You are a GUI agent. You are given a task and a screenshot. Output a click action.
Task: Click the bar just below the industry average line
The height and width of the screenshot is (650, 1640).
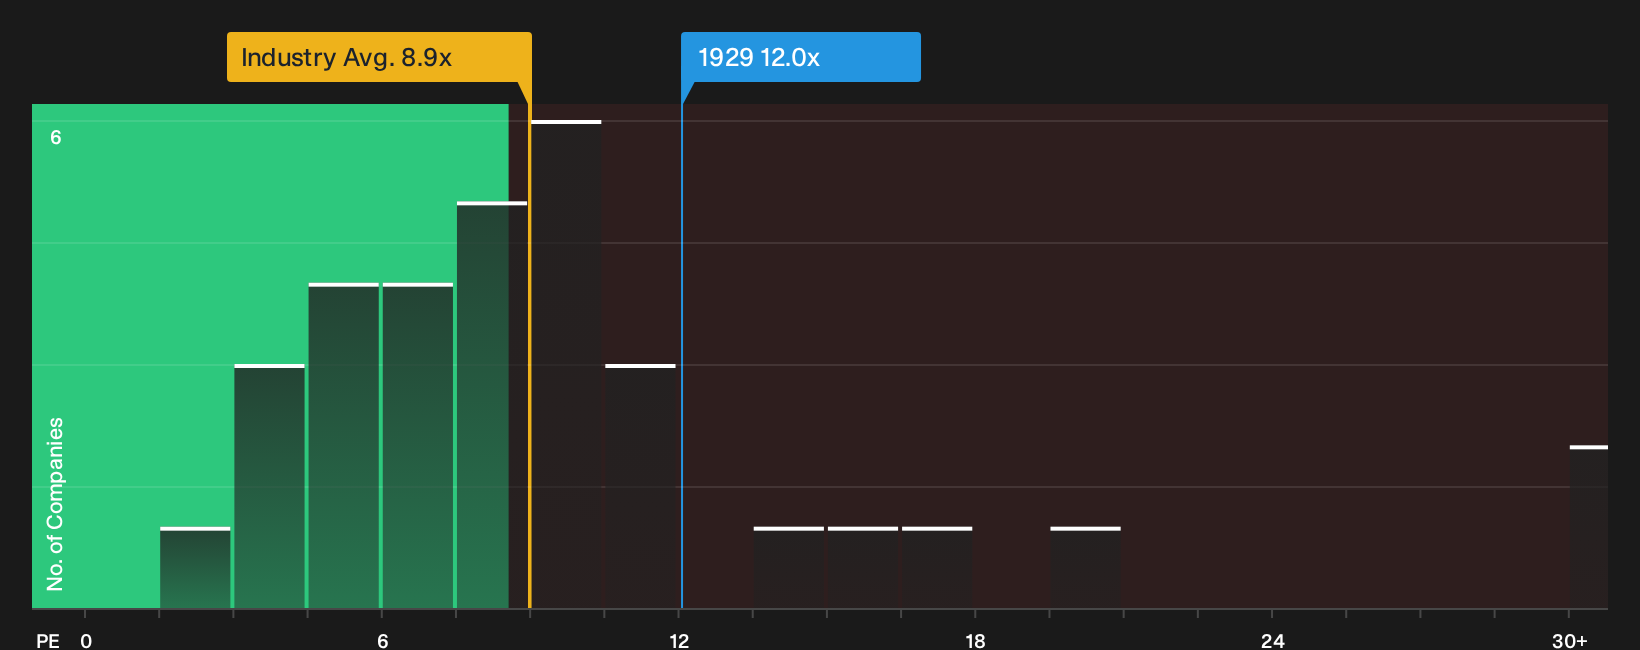point(492,405)
